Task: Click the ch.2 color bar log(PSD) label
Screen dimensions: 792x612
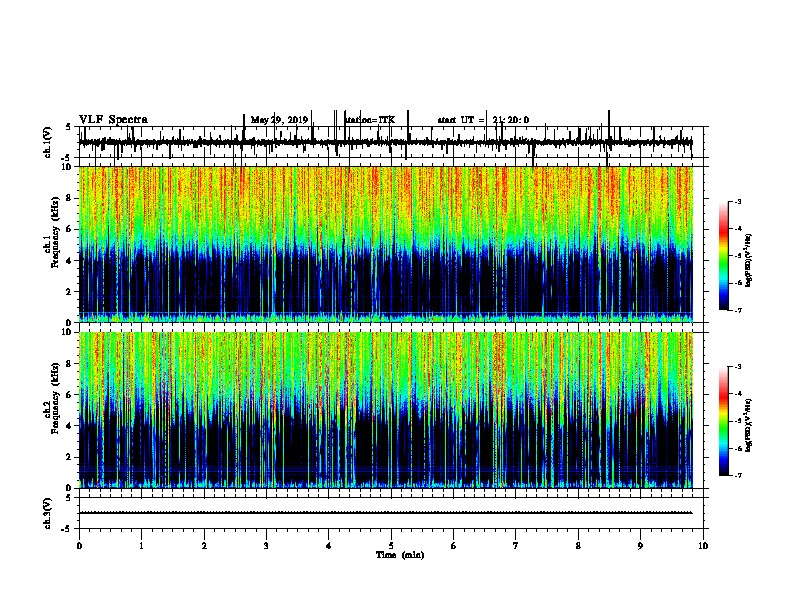Action: pyautogui.click(x=748, y=426)
